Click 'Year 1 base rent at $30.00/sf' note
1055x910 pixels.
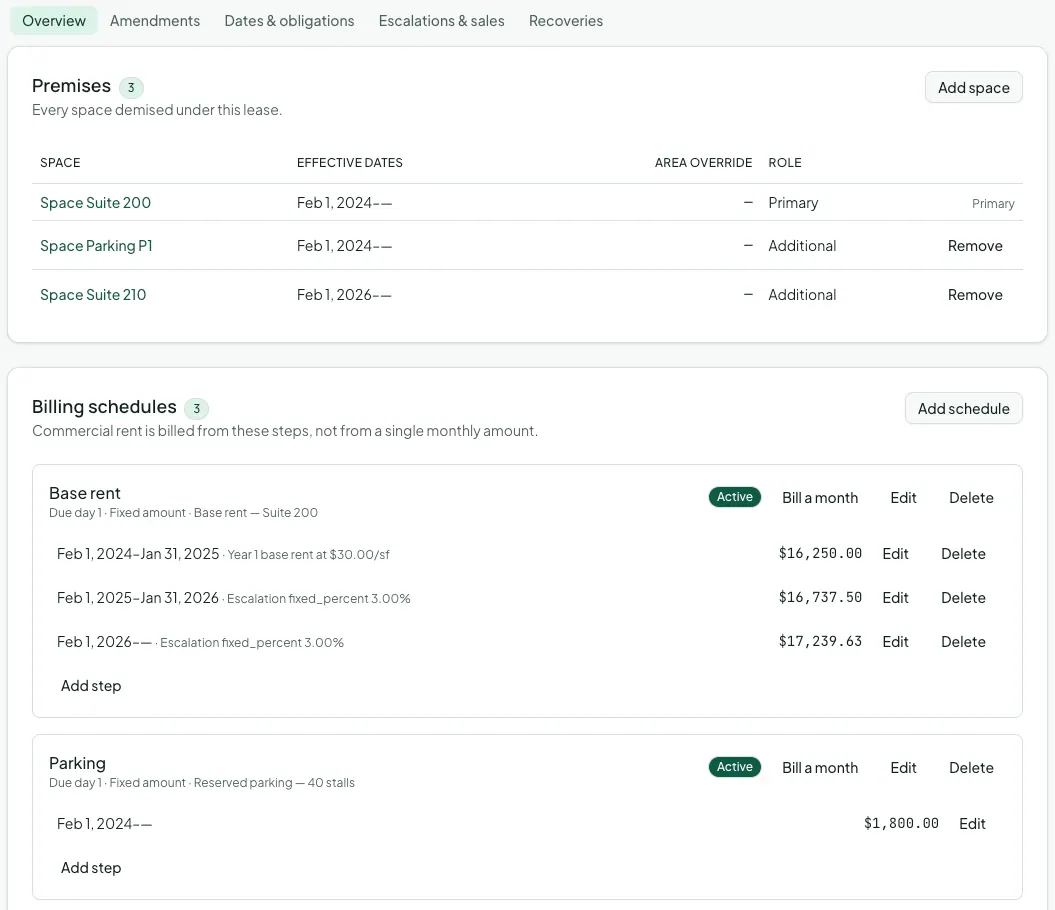coord(308,555)
